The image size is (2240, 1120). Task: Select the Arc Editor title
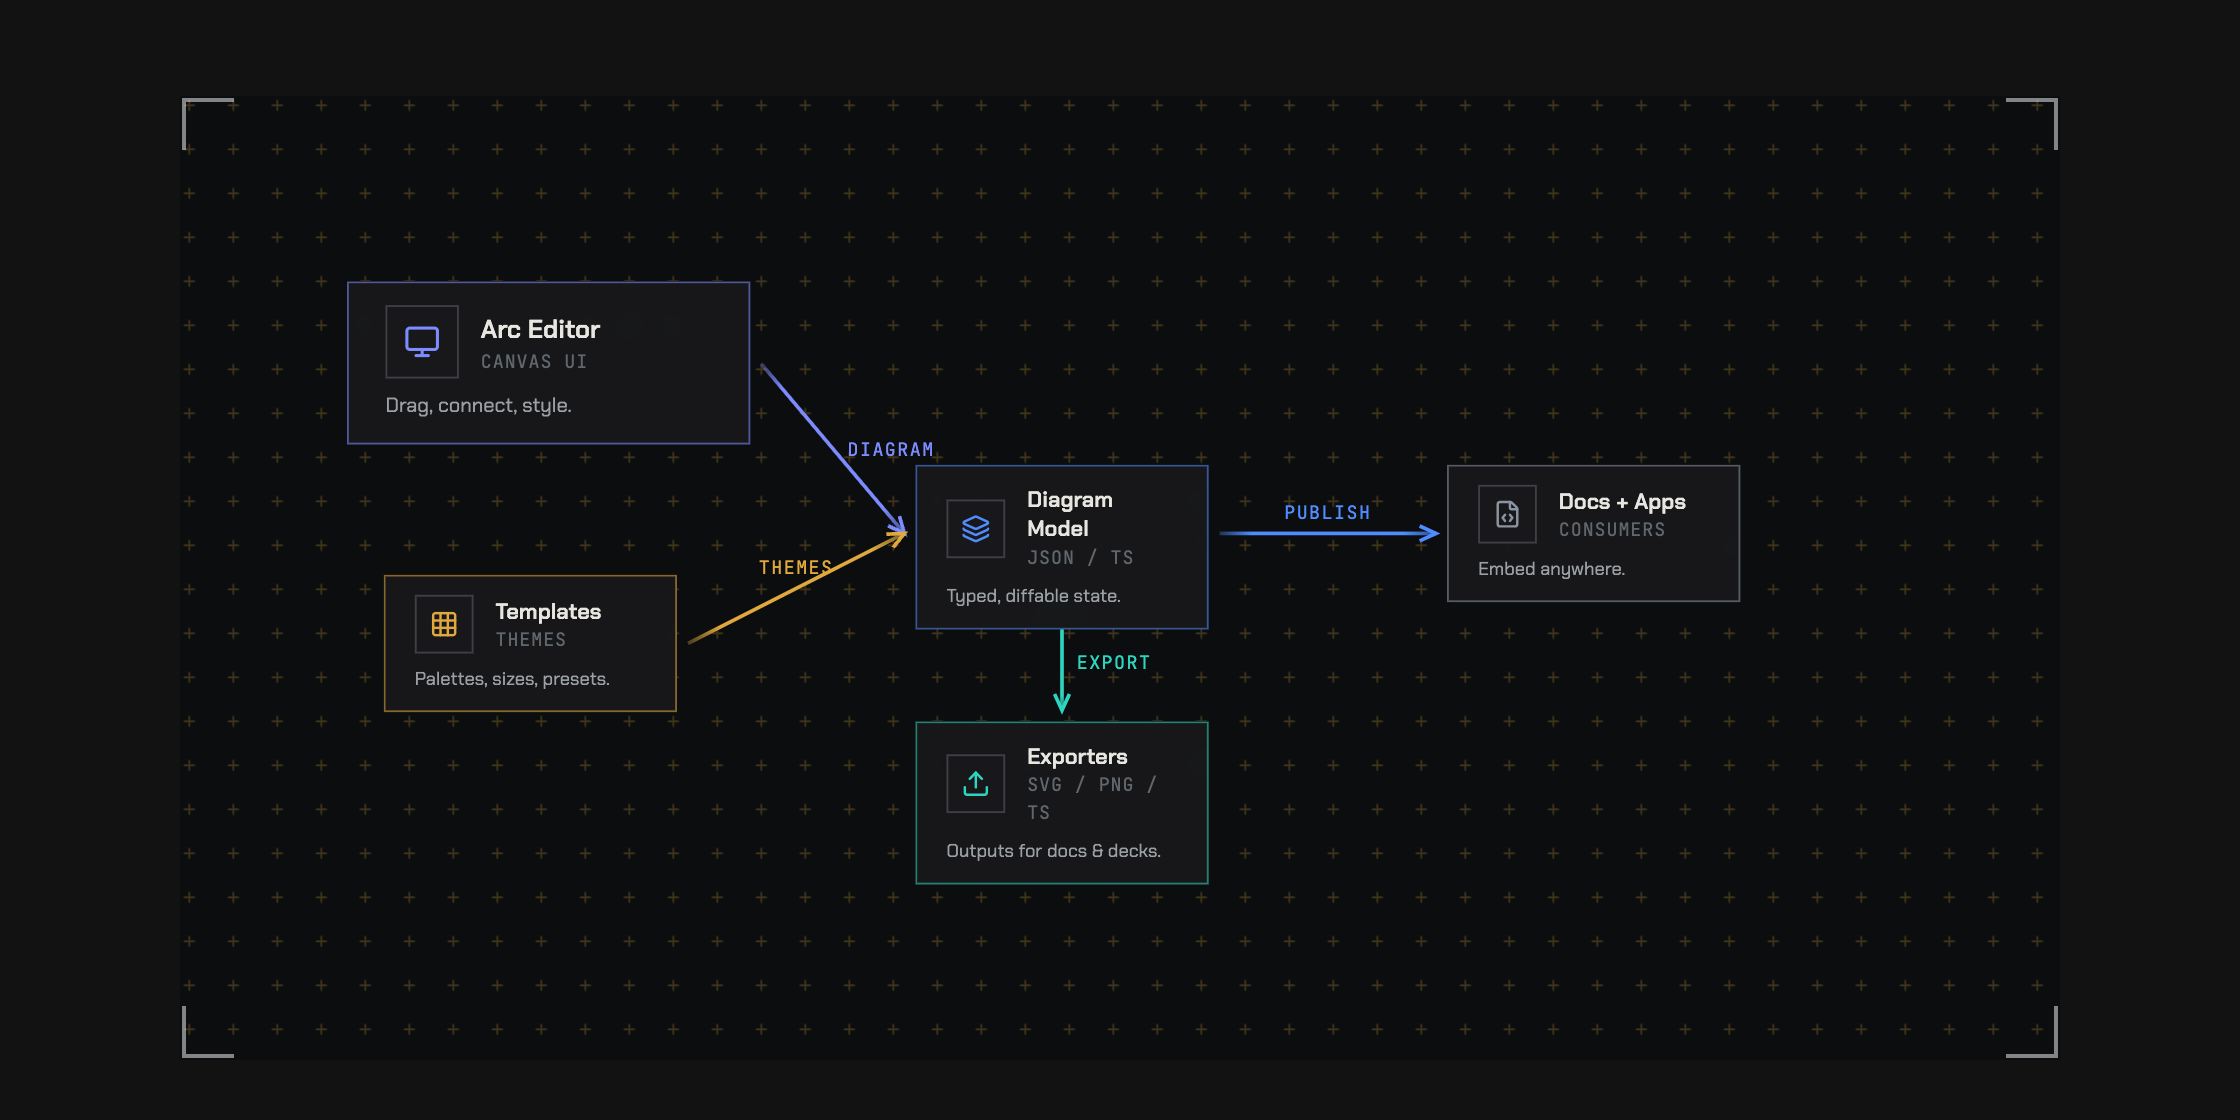click(x=540, y=329)
